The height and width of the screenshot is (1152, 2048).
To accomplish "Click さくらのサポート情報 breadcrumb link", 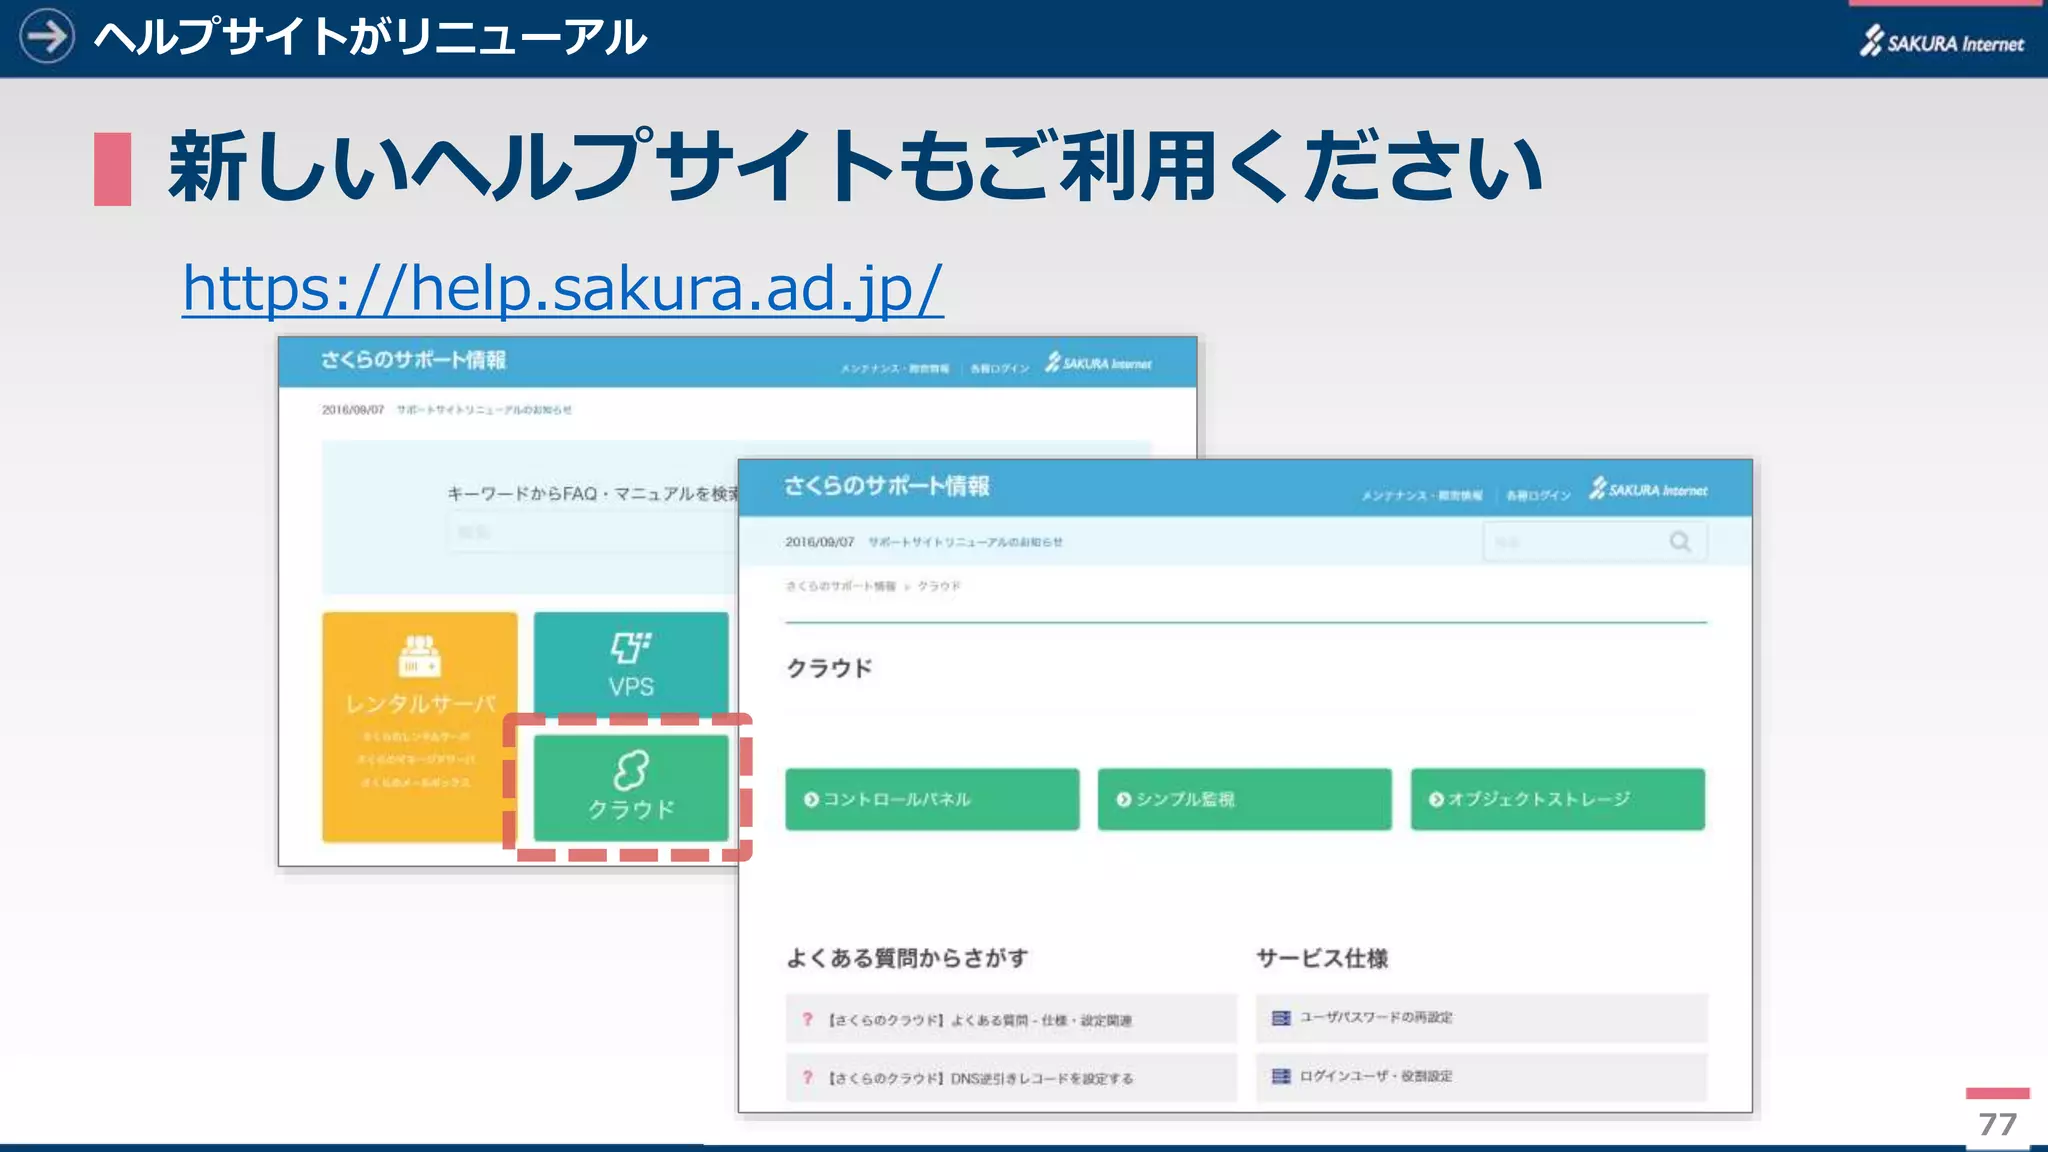I will coord(840,586).
